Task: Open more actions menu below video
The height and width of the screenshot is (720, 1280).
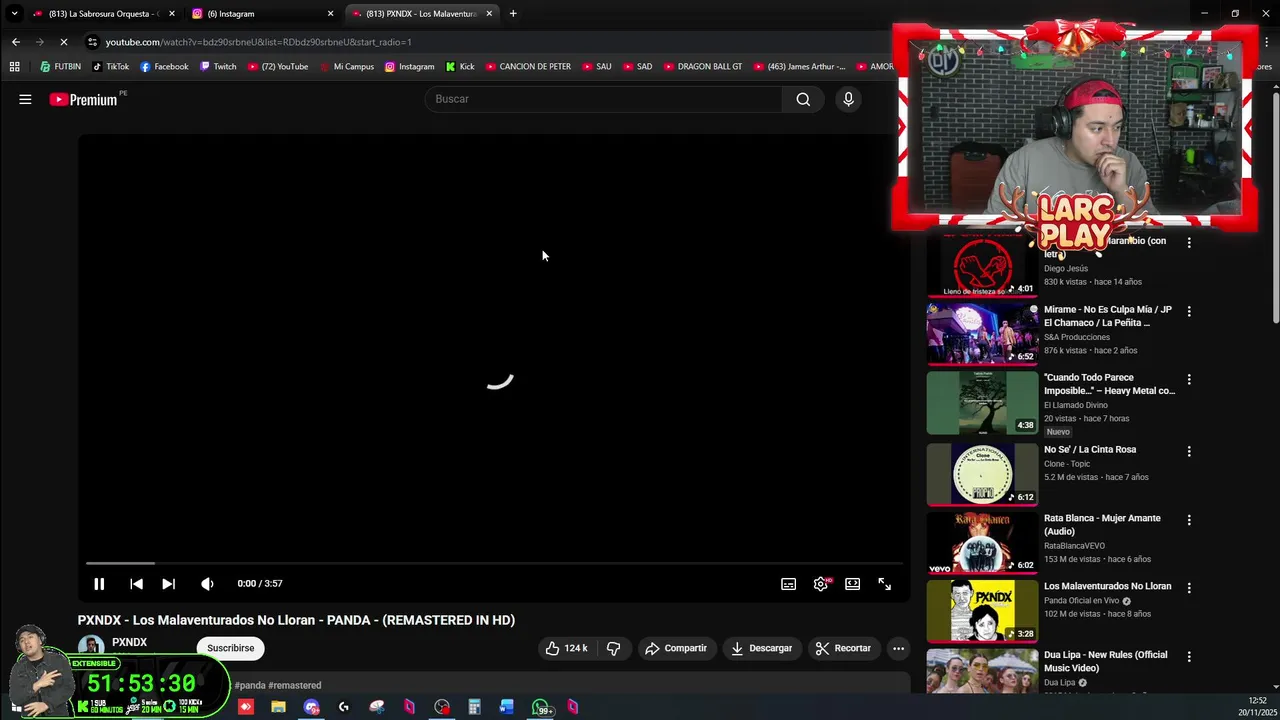Action: coord(898,648)
